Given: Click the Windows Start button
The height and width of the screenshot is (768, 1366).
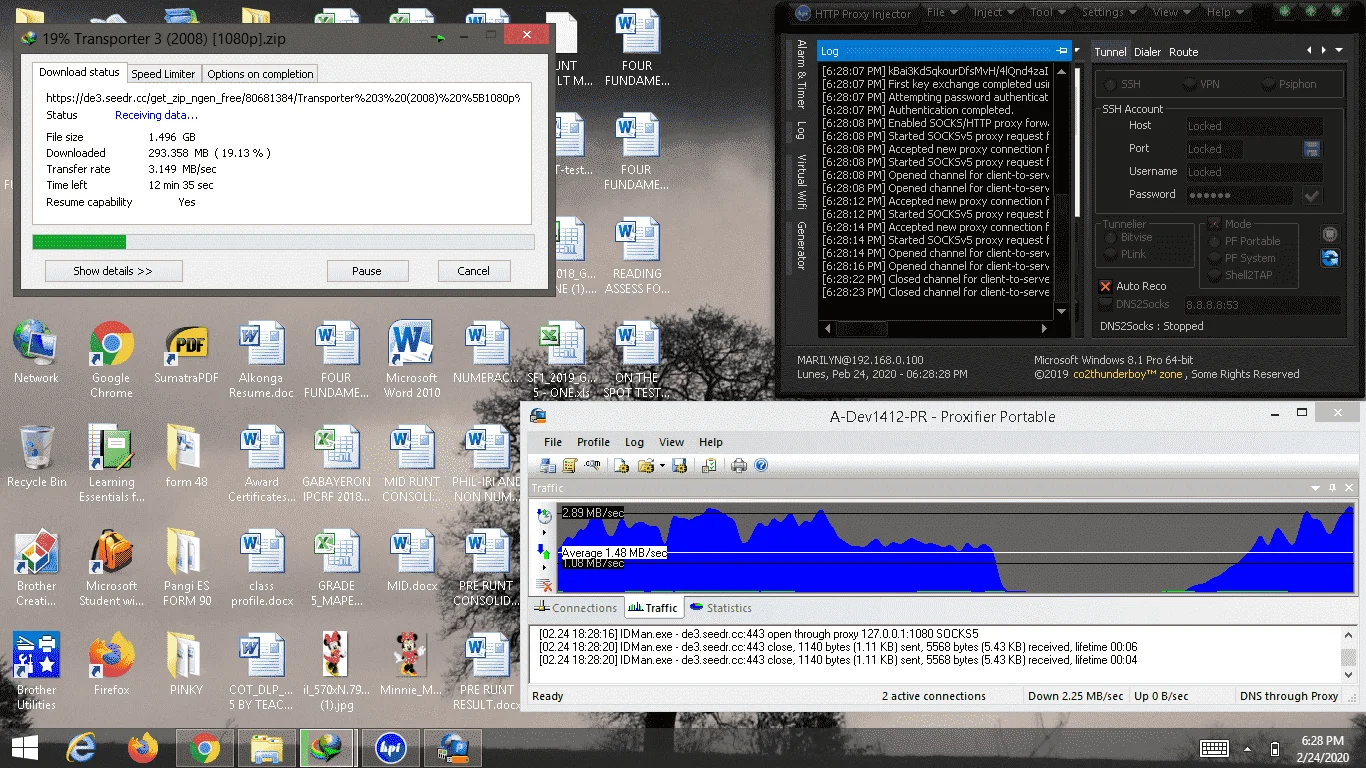Looking at the screenshot, I should [x=24, y=747].
